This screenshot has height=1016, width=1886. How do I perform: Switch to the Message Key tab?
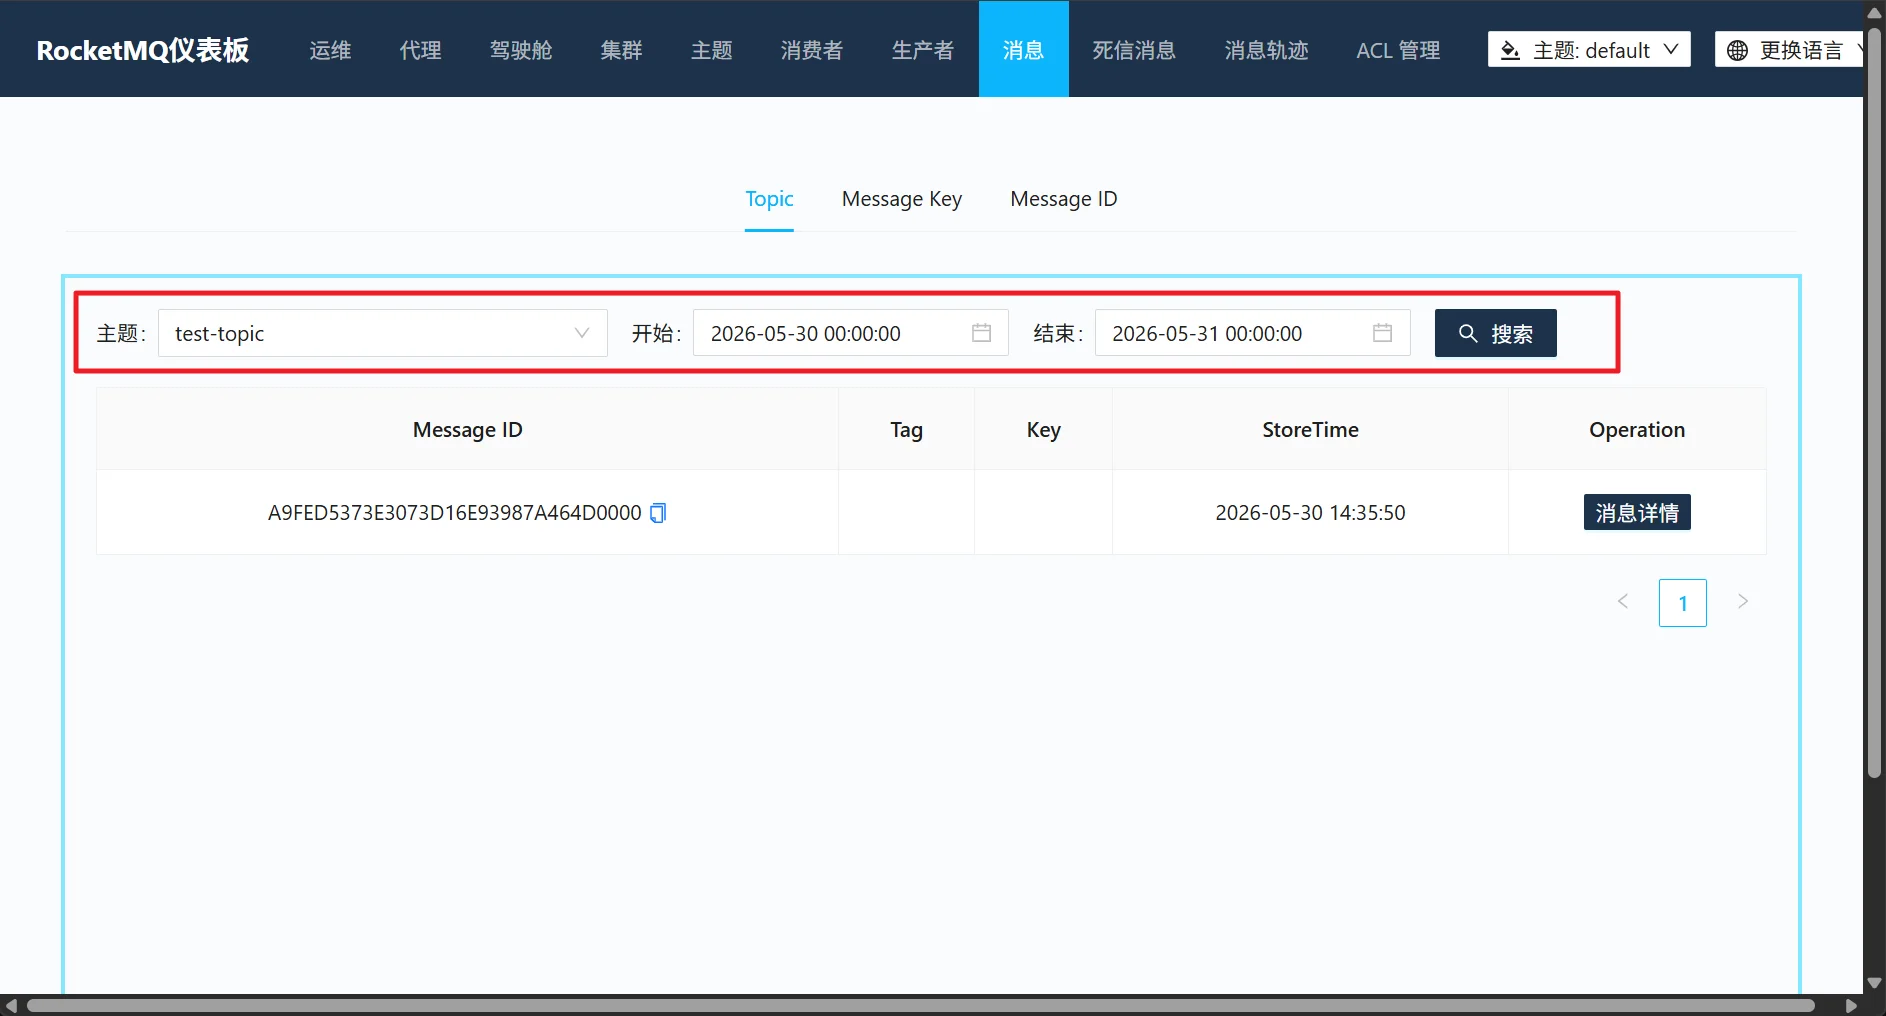tap(902, 199)
